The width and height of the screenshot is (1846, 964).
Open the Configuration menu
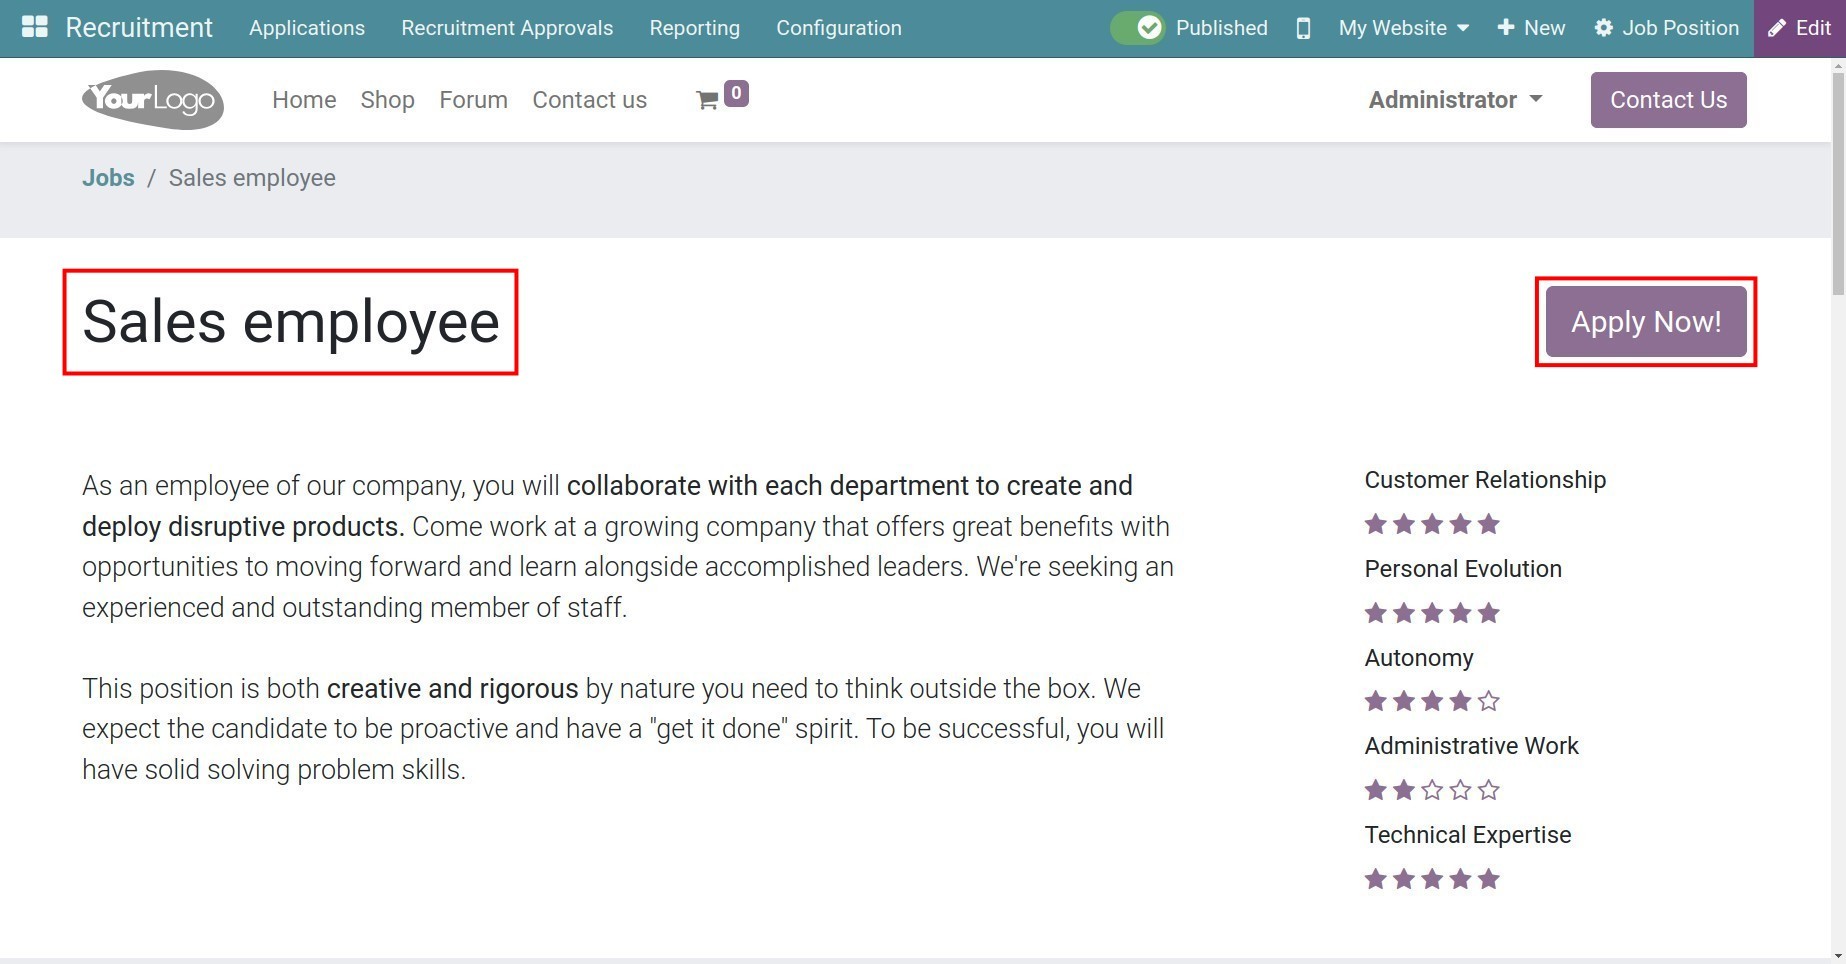coord(838,28)
